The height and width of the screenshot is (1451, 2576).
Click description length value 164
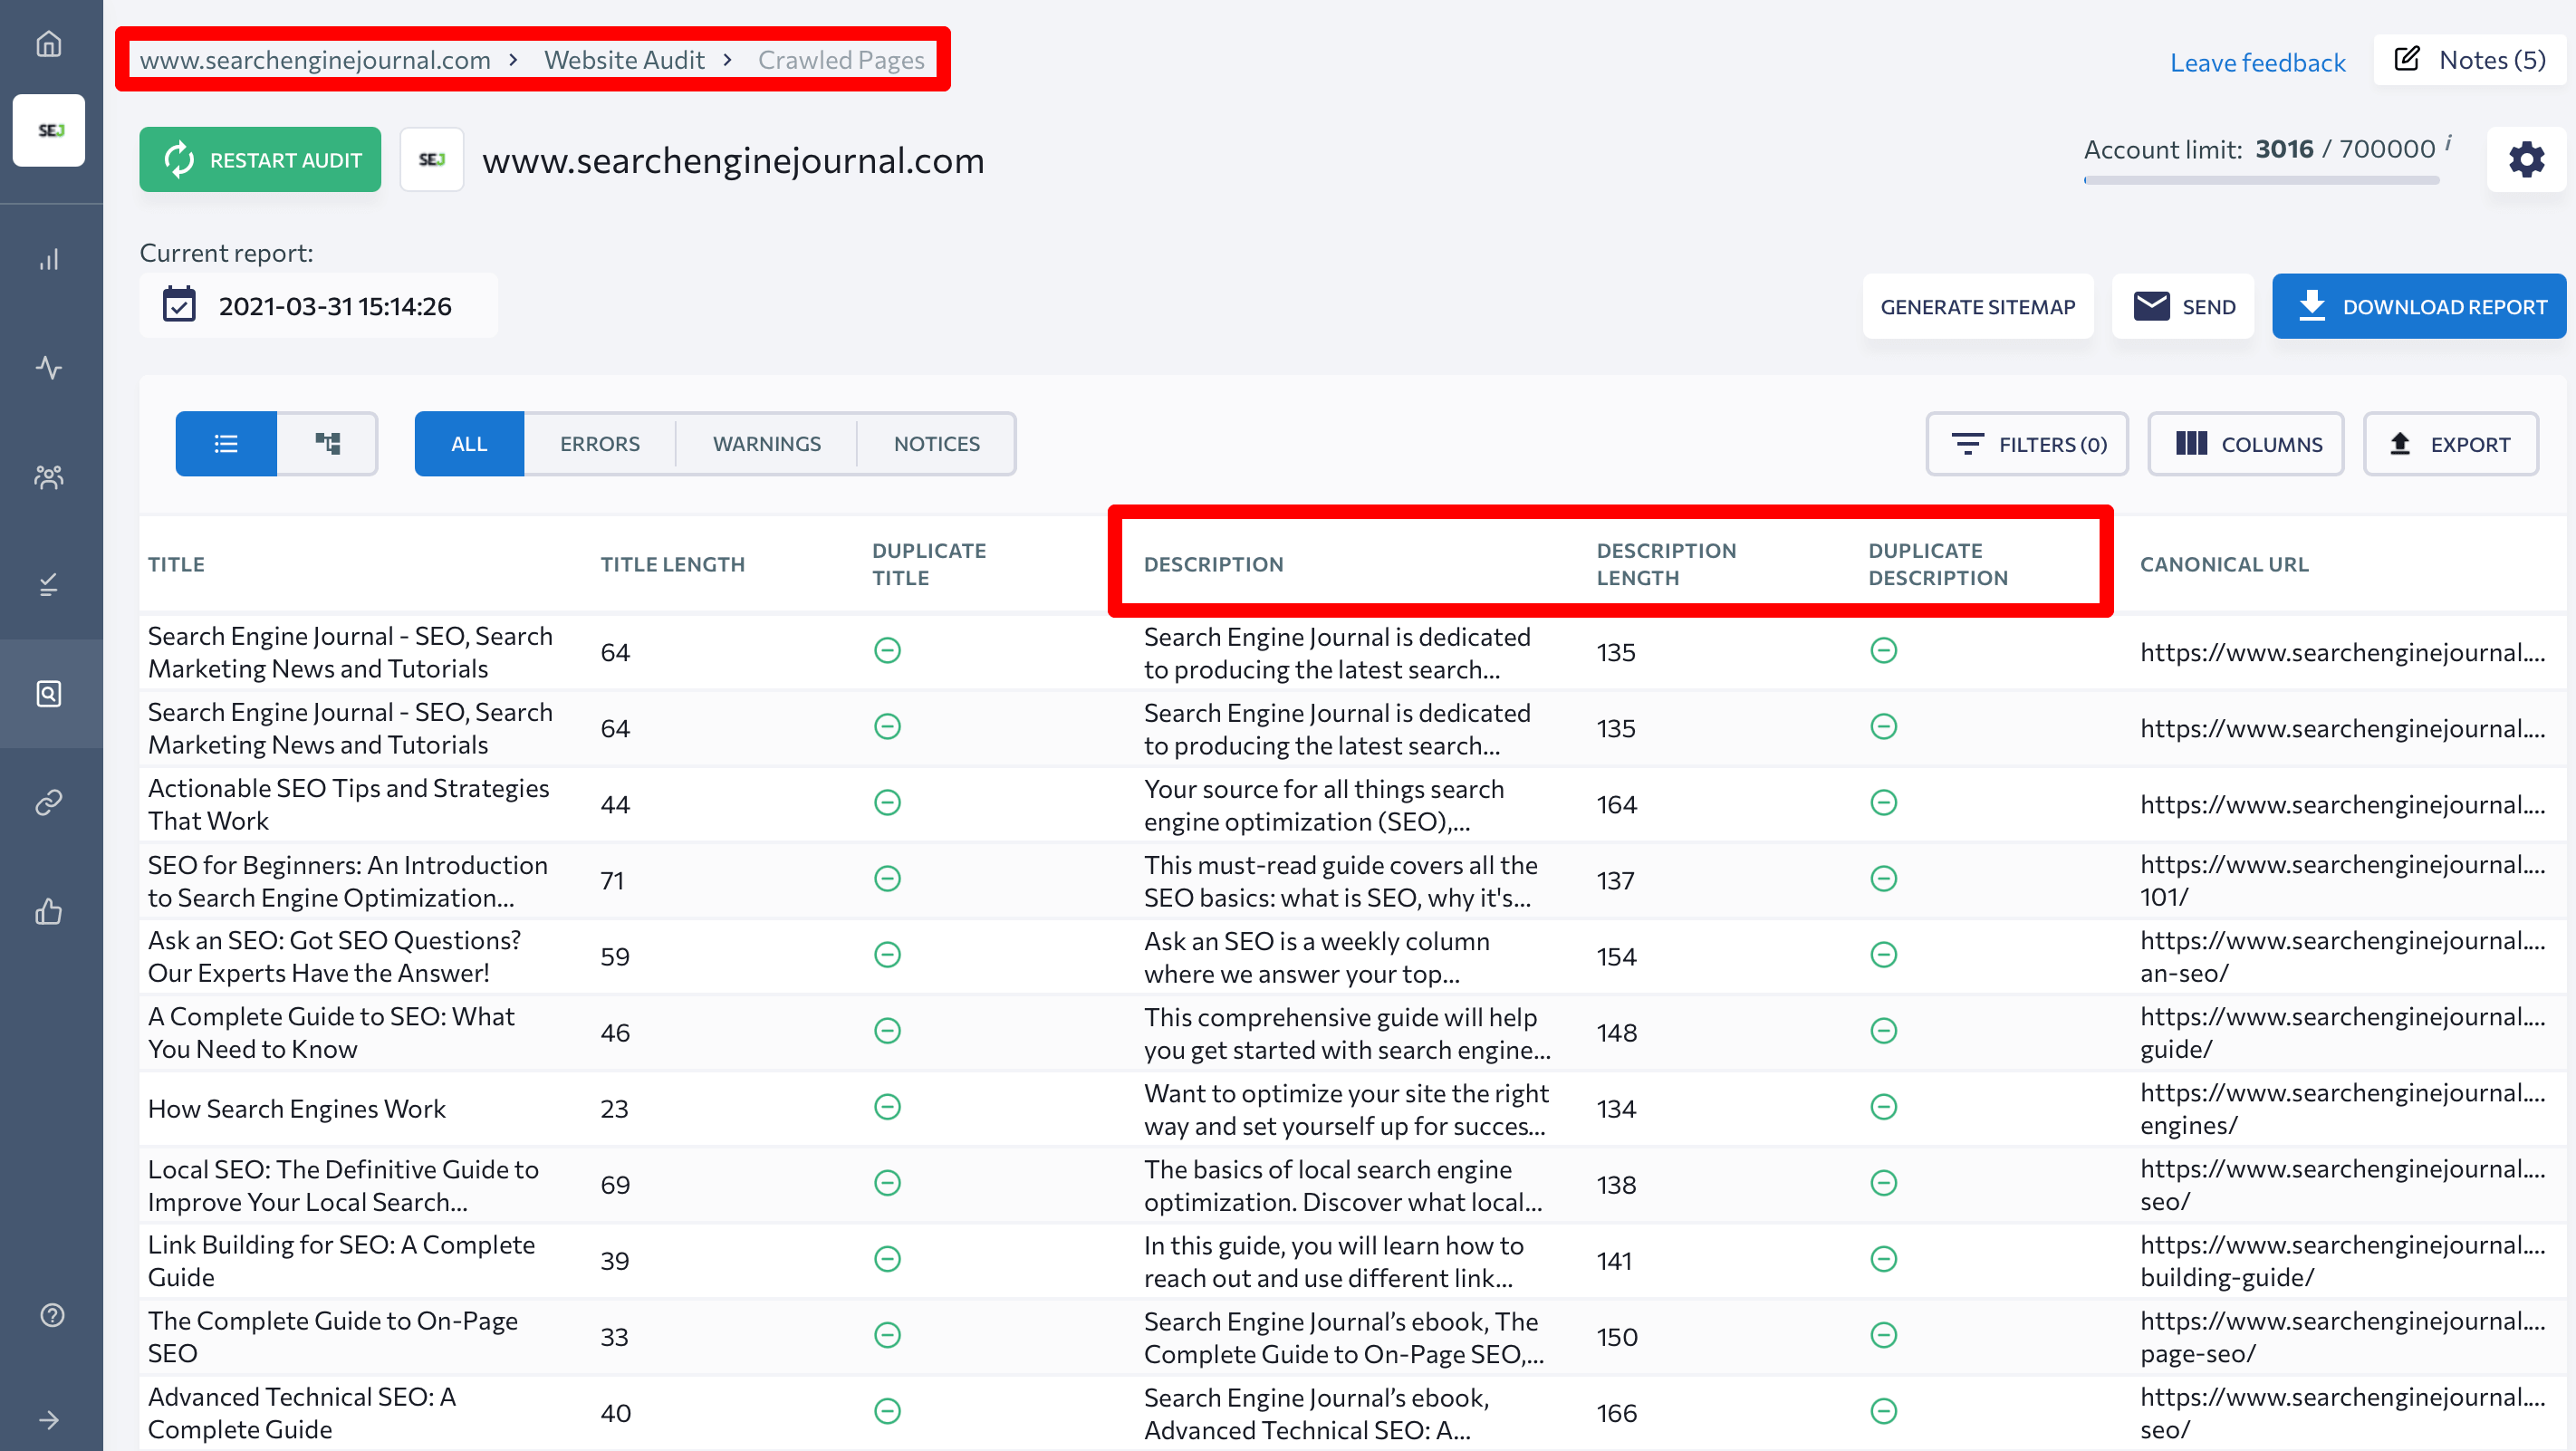pos(1616,805)
